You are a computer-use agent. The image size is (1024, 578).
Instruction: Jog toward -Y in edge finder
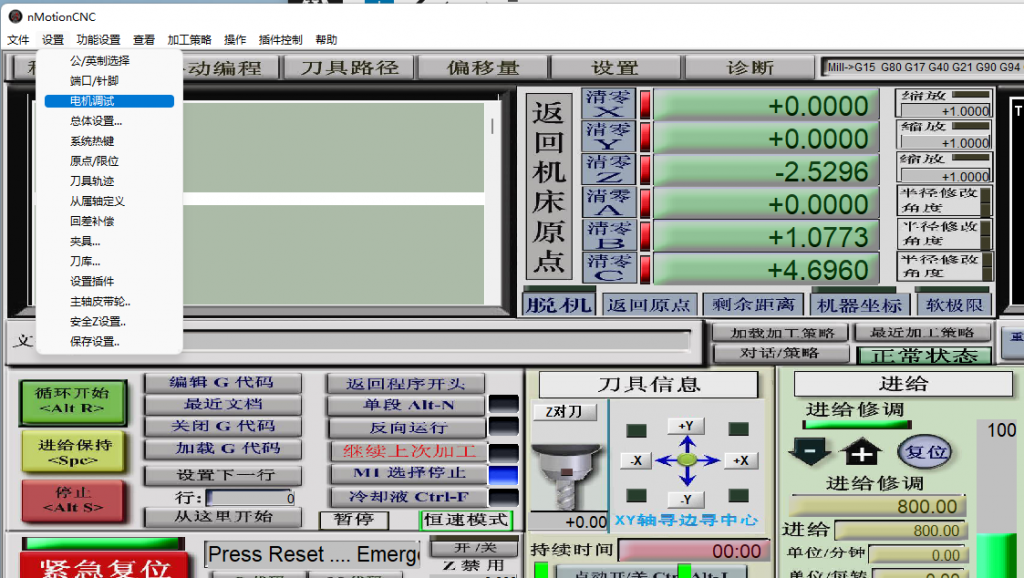click(686, 500)
